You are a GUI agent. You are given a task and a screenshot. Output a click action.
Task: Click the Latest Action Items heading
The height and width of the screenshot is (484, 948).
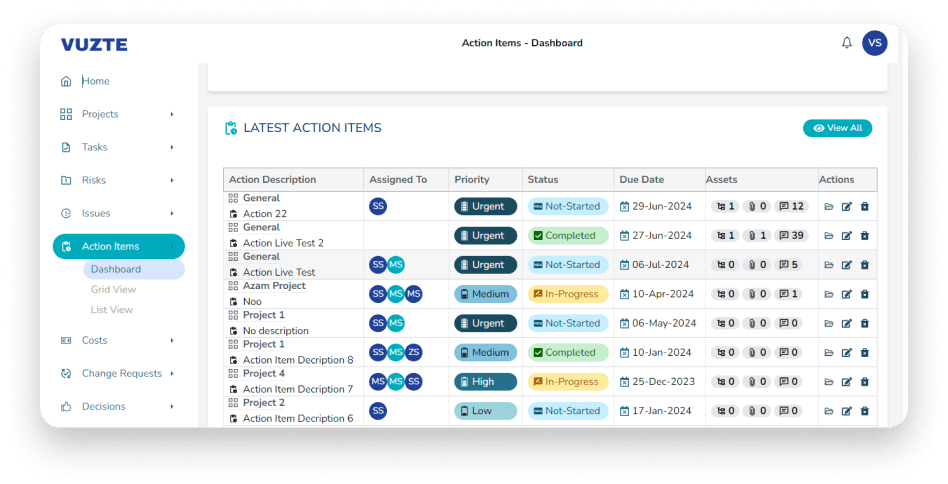coord(312,128)
